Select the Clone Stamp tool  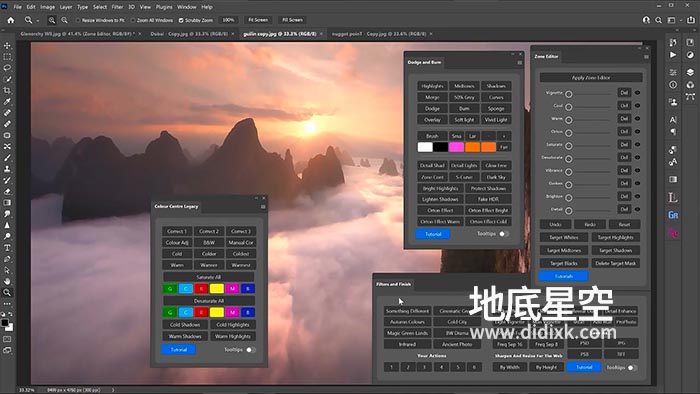coord(7,169)
